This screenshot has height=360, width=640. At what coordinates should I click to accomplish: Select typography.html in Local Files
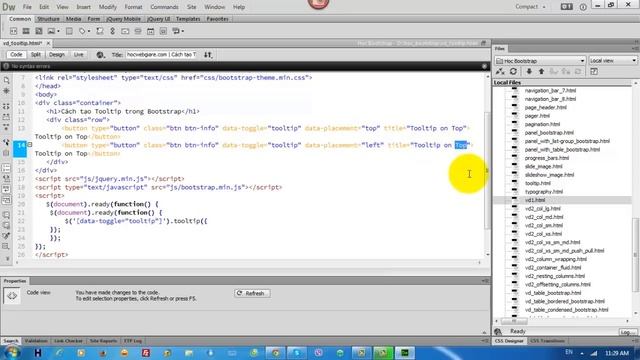(x=543, y=191)
